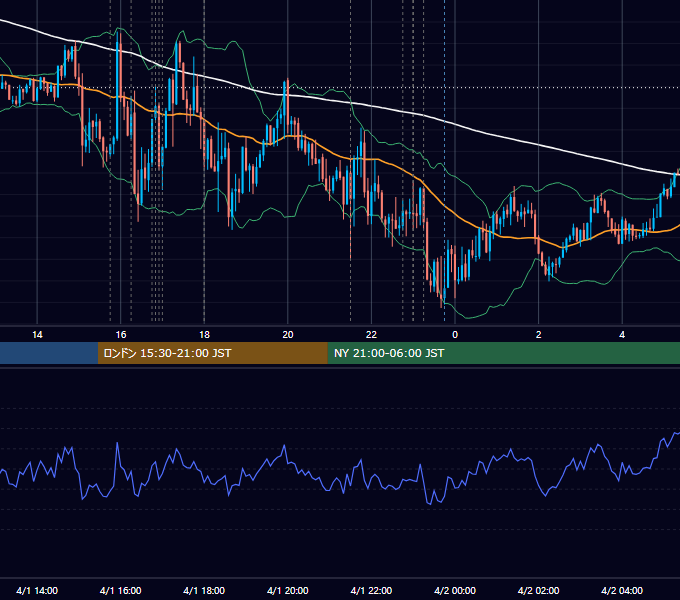Click the 16 hour label on the price chart axis
This screenshot has width=680, height=600.
pos(121,335)
